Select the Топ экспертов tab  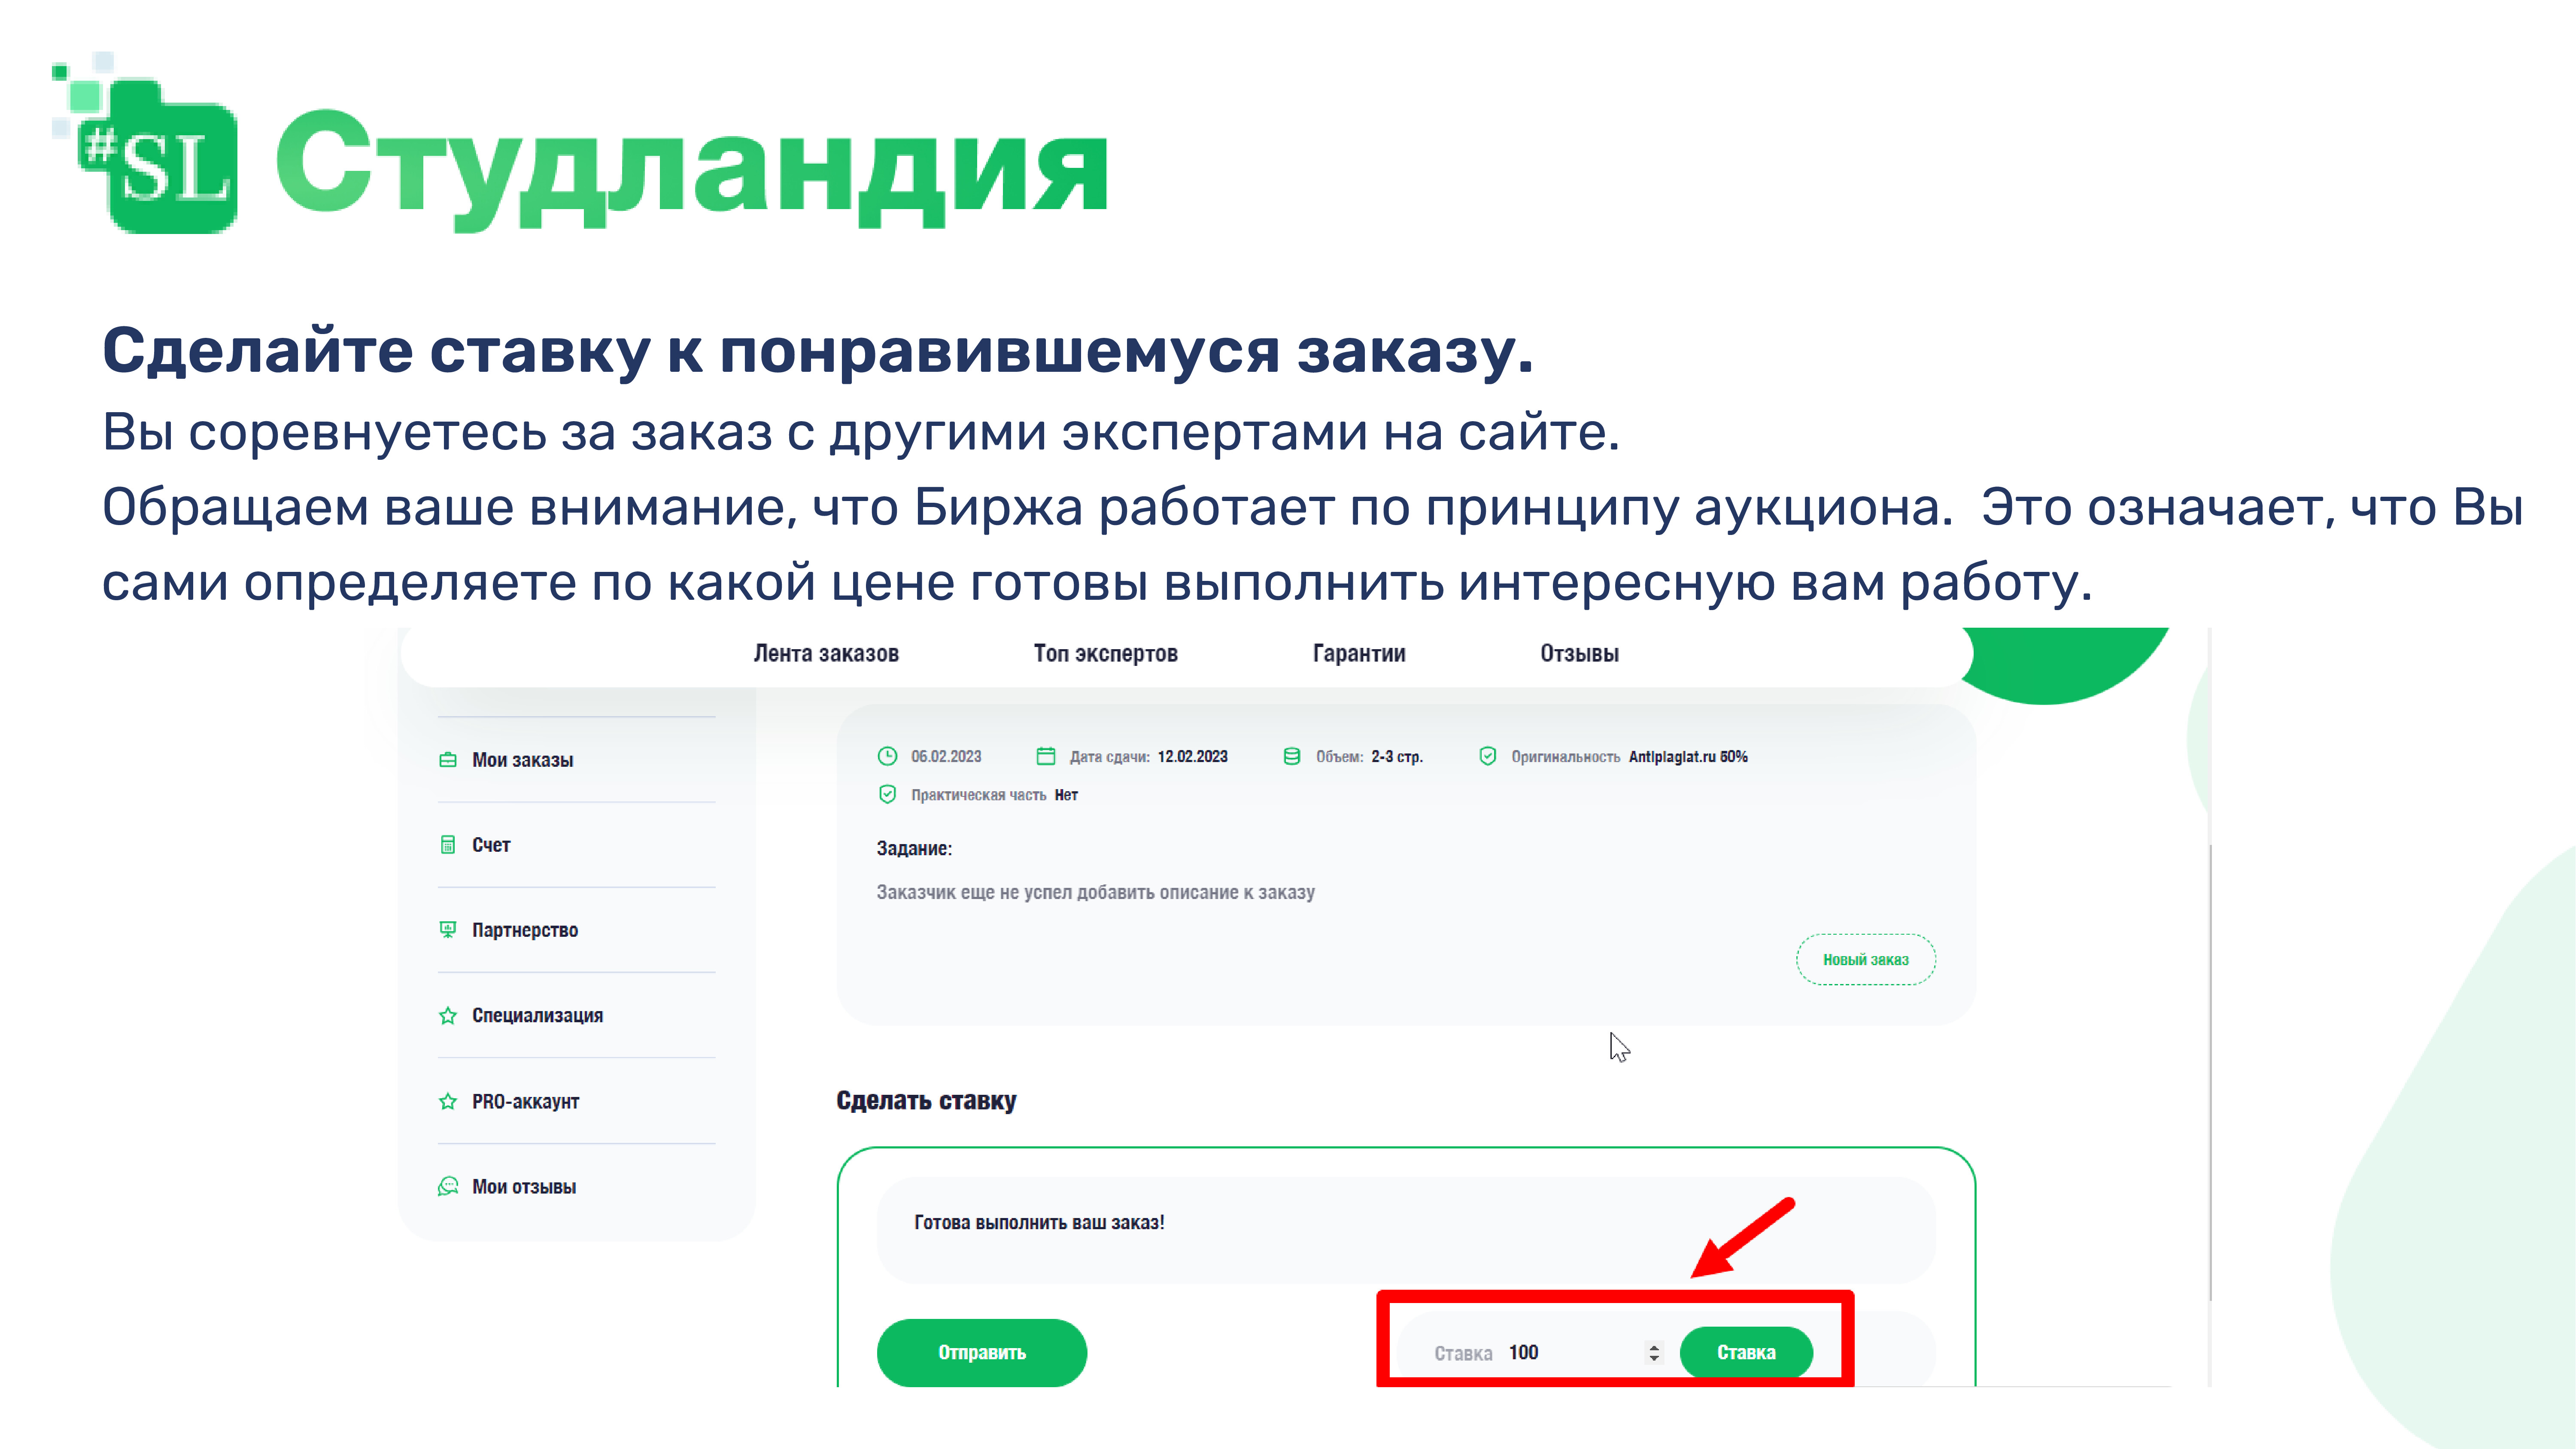coord(1106,653)
